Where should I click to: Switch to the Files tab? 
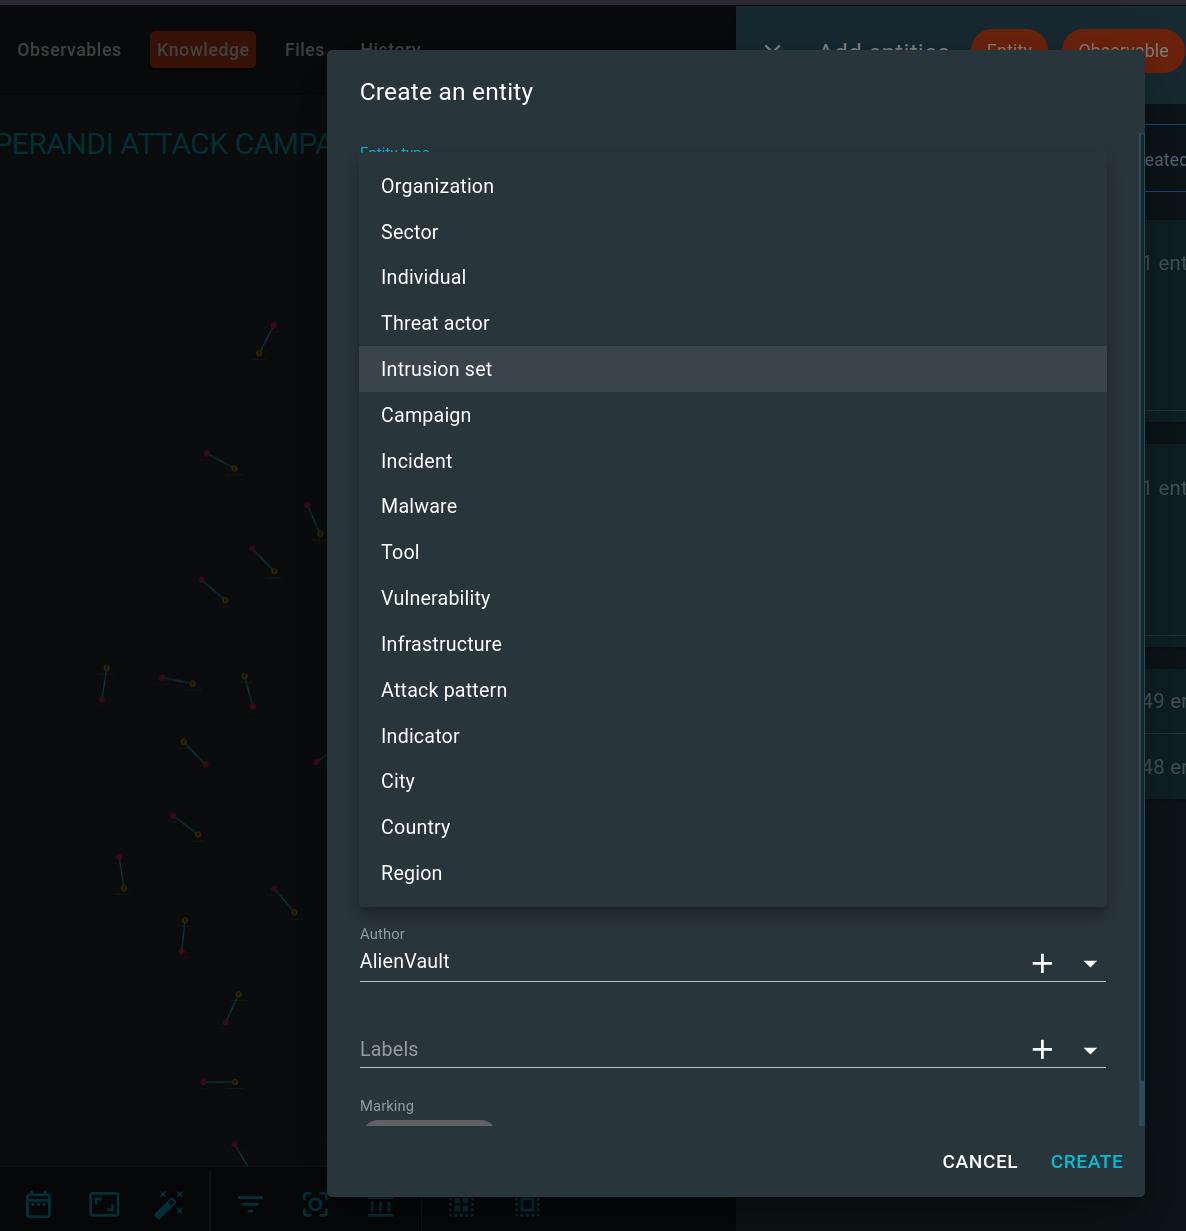pyautogui.click(x=304, y=49)
